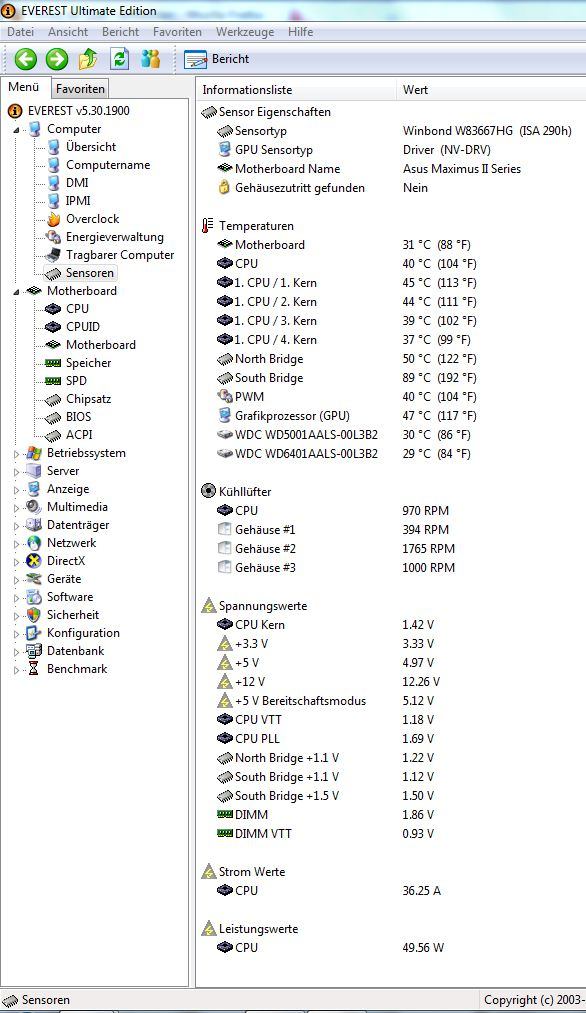This screenshot has width=586, height=1013.
Task: Expand the Datenträger tree node
Action: pos(16,525)
